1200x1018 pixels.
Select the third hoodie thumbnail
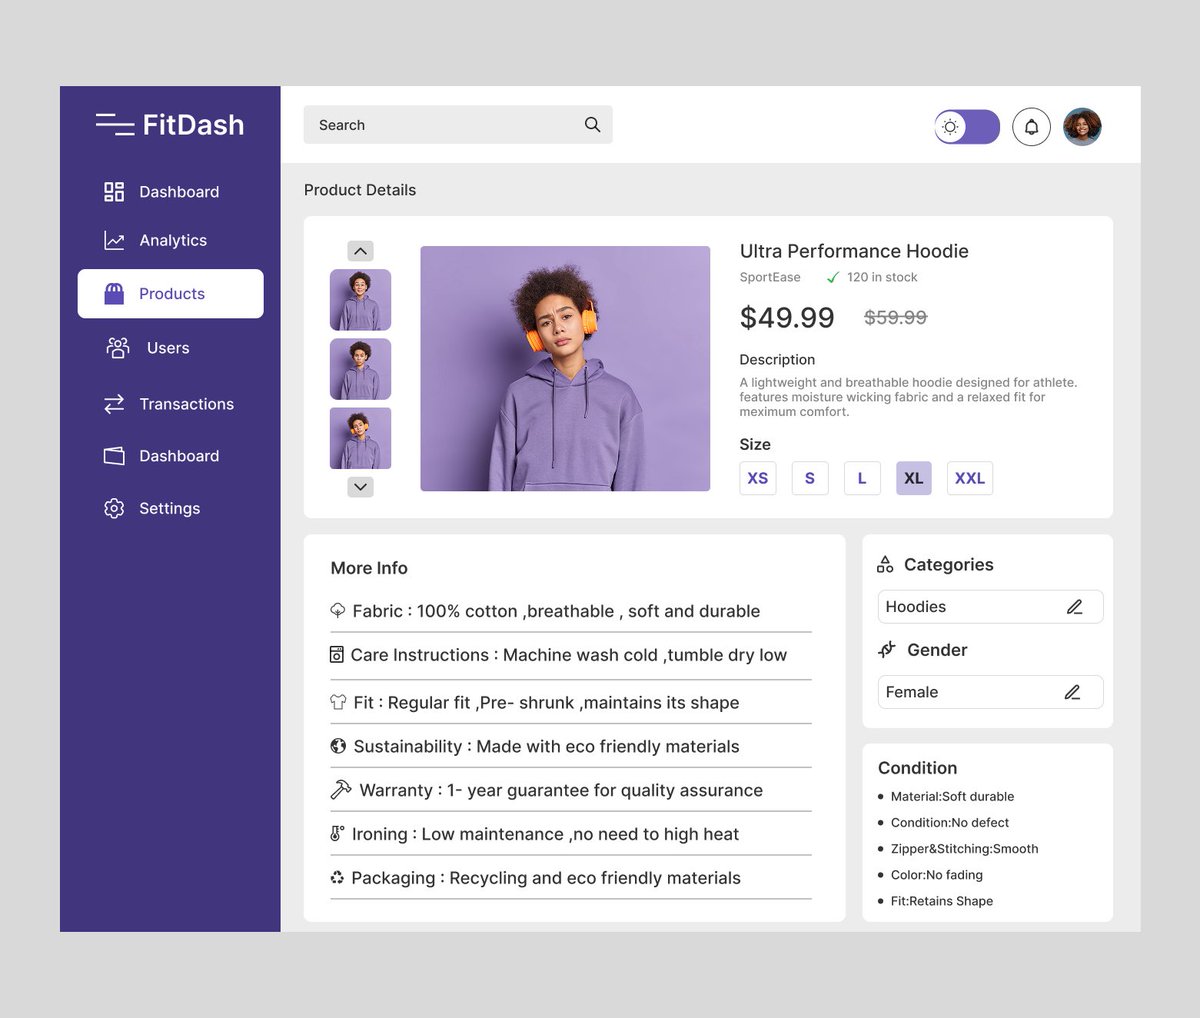(x=360, y=438)
